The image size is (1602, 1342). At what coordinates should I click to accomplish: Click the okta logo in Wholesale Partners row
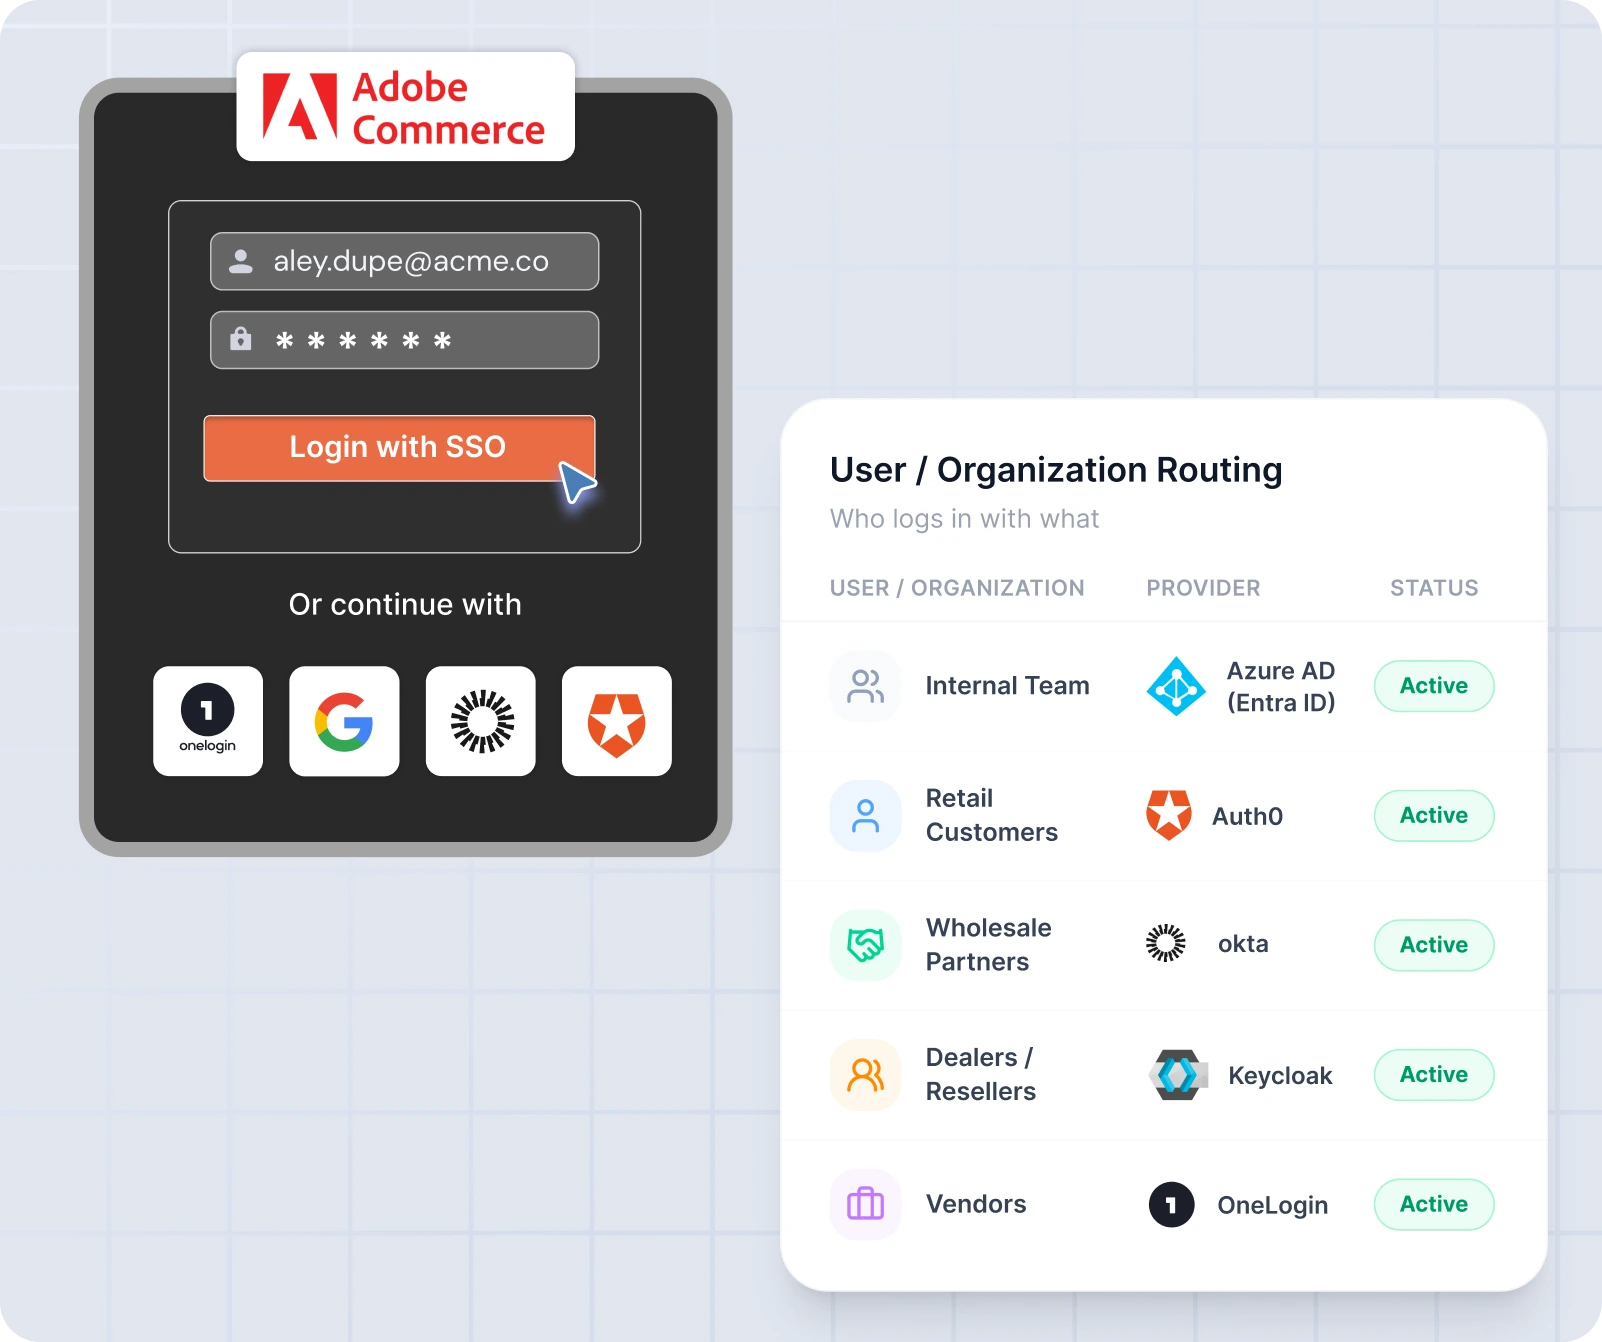[1166, 943]
